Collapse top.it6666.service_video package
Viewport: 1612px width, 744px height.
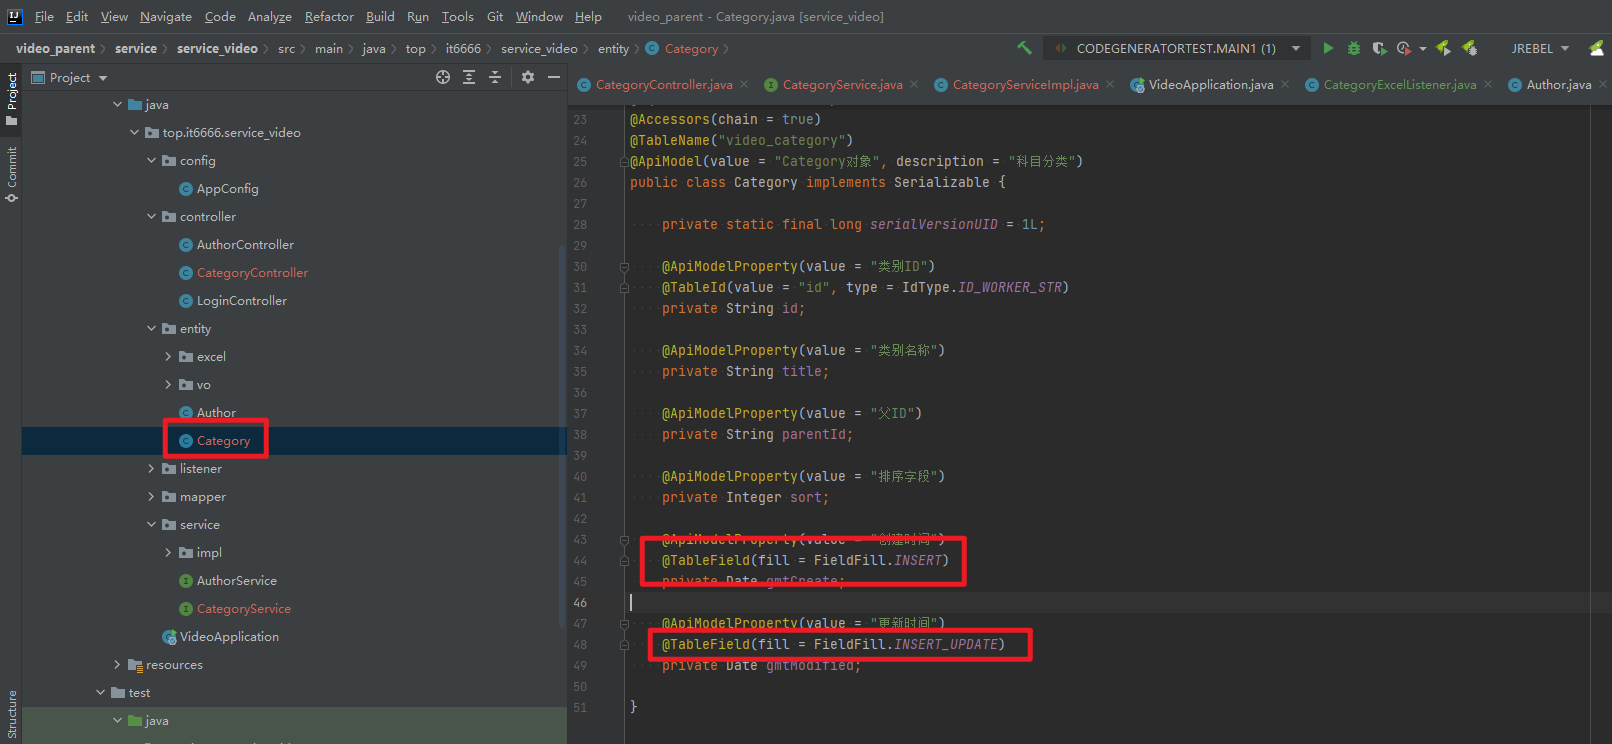pos(135,132)
